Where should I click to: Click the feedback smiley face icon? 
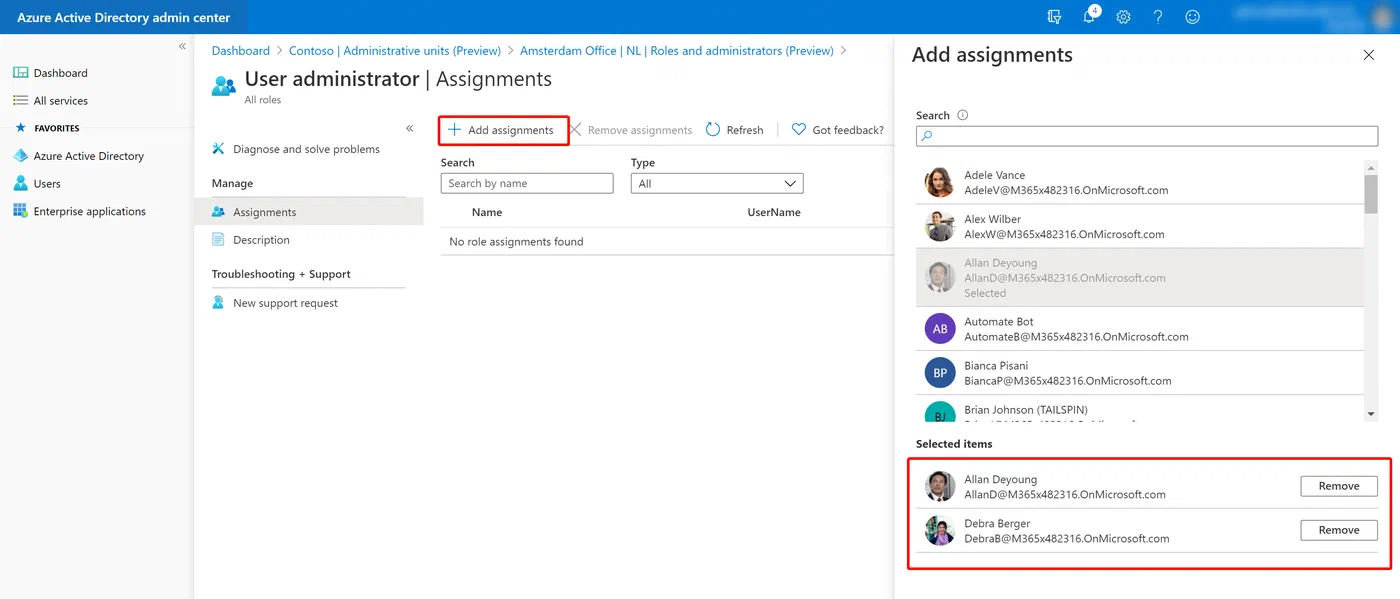click(1192, 17)
